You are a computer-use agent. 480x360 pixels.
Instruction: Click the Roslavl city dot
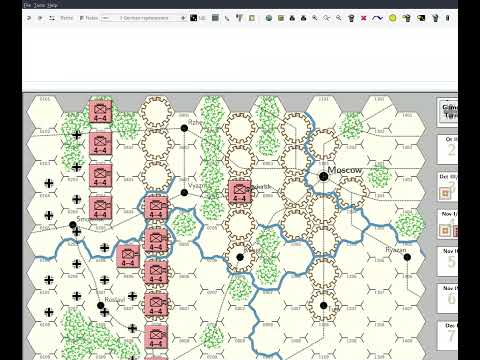point(101,305)
